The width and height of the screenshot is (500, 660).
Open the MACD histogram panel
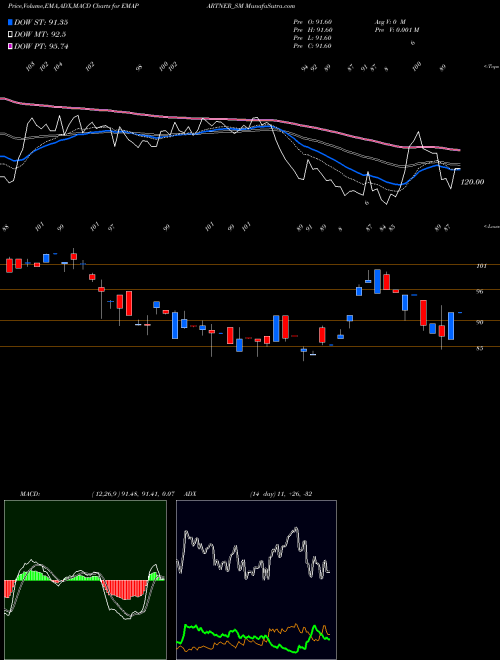coord(85,580)
